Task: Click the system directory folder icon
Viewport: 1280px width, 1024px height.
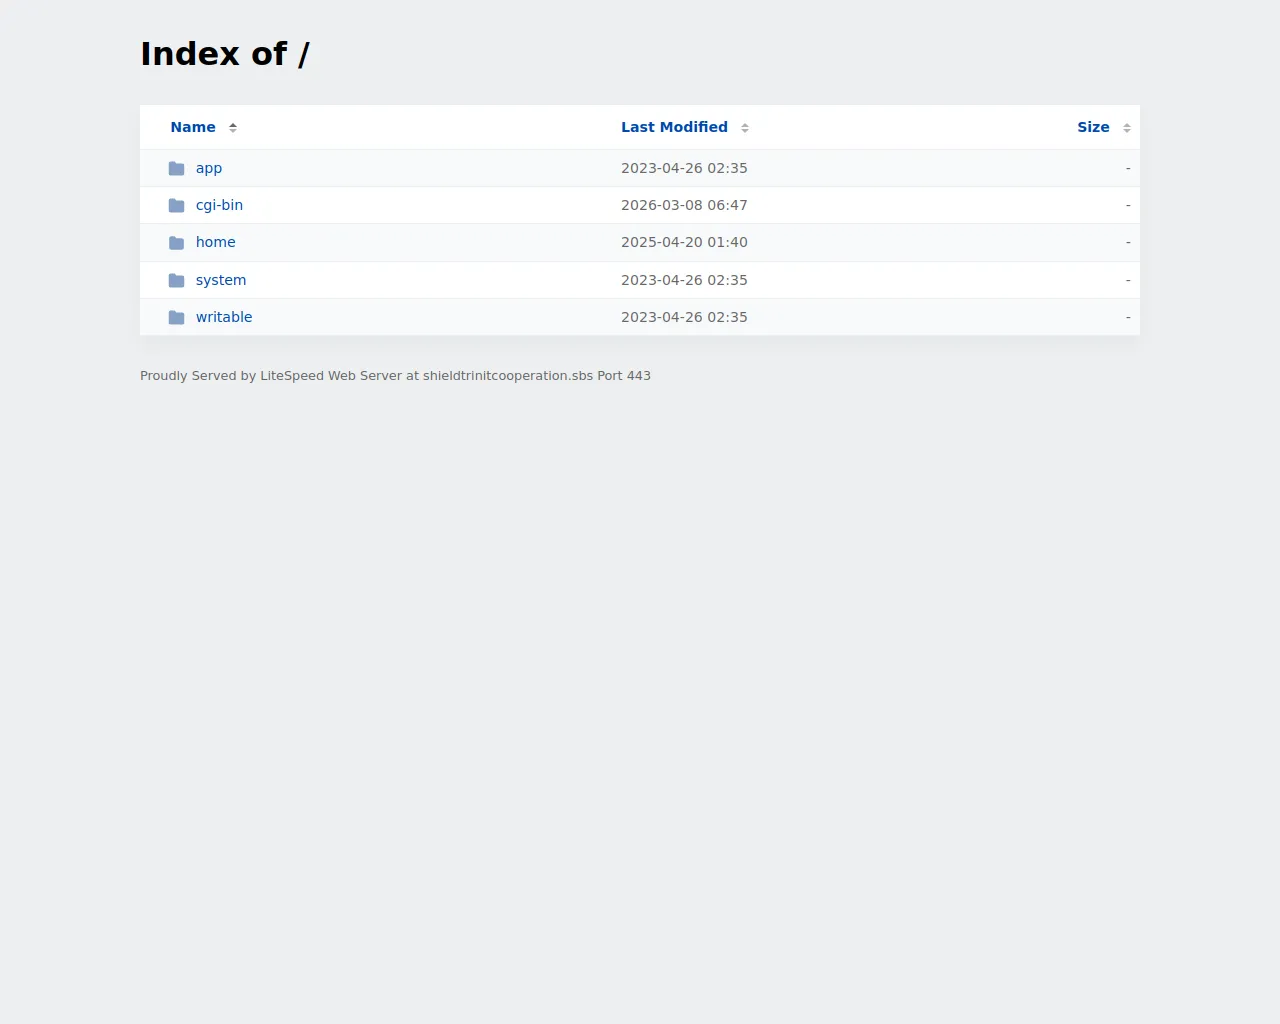Action: tap(176, 280)
